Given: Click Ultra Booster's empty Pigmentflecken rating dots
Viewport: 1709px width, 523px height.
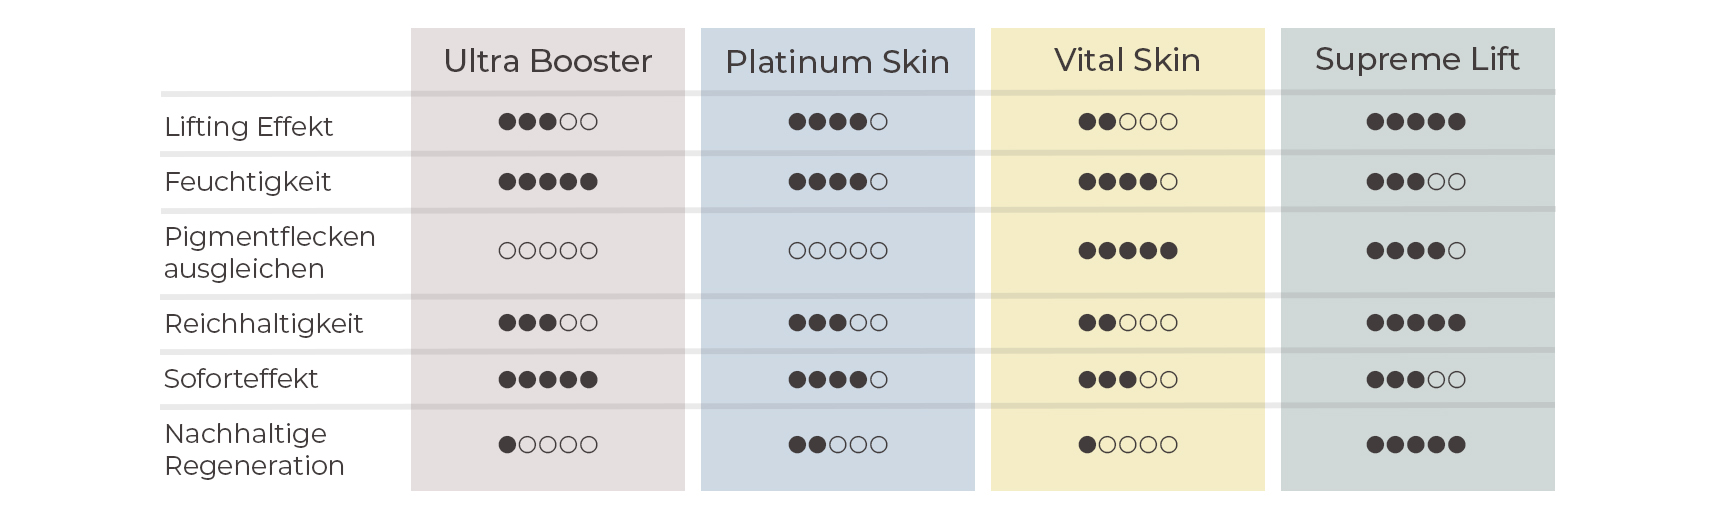Looking at the screenshot, I should (x=548, y=251).
